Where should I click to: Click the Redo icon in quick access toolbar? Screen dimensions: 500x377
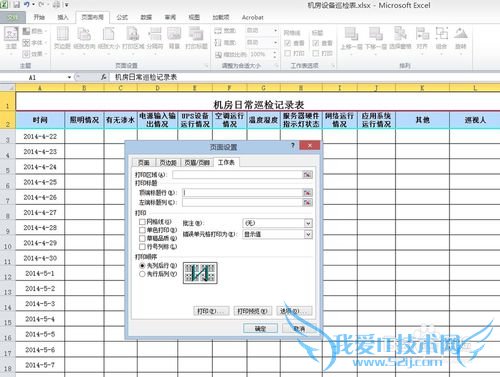coord(42,5)
